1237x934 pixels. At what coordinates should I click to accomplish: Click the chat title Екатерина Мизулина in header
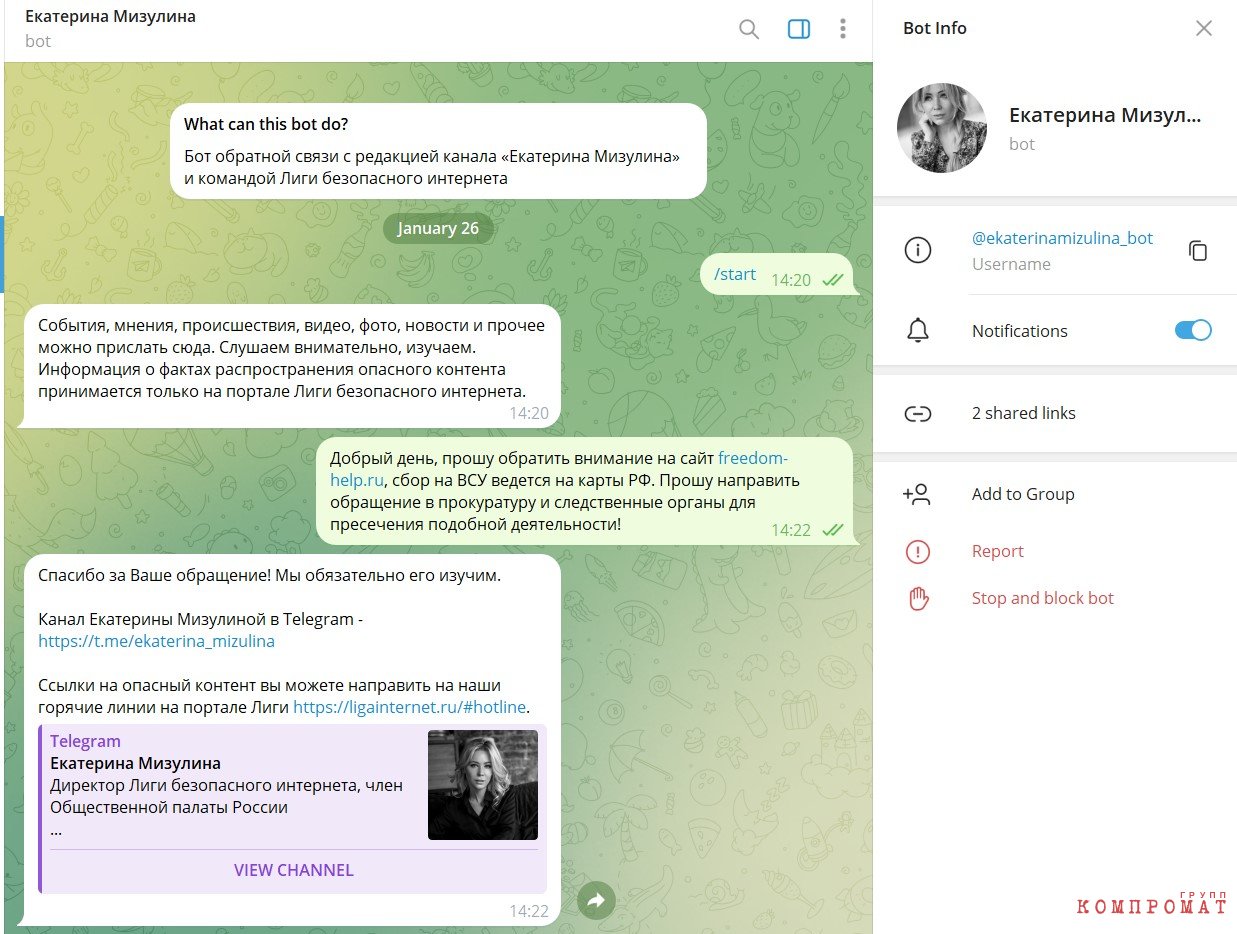pyautogui.click(x=110, y=17)
